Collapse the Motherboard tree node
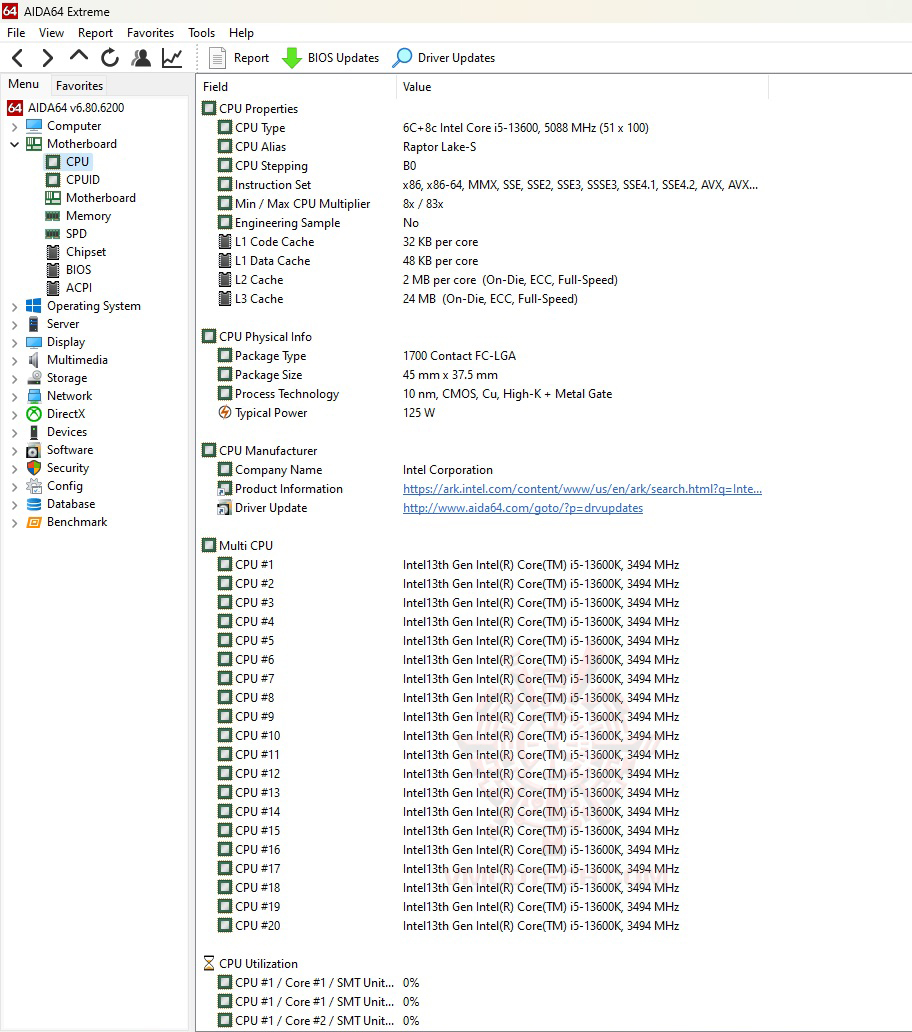This screenshot has height=1032, width=912. (x=14, y=144)
